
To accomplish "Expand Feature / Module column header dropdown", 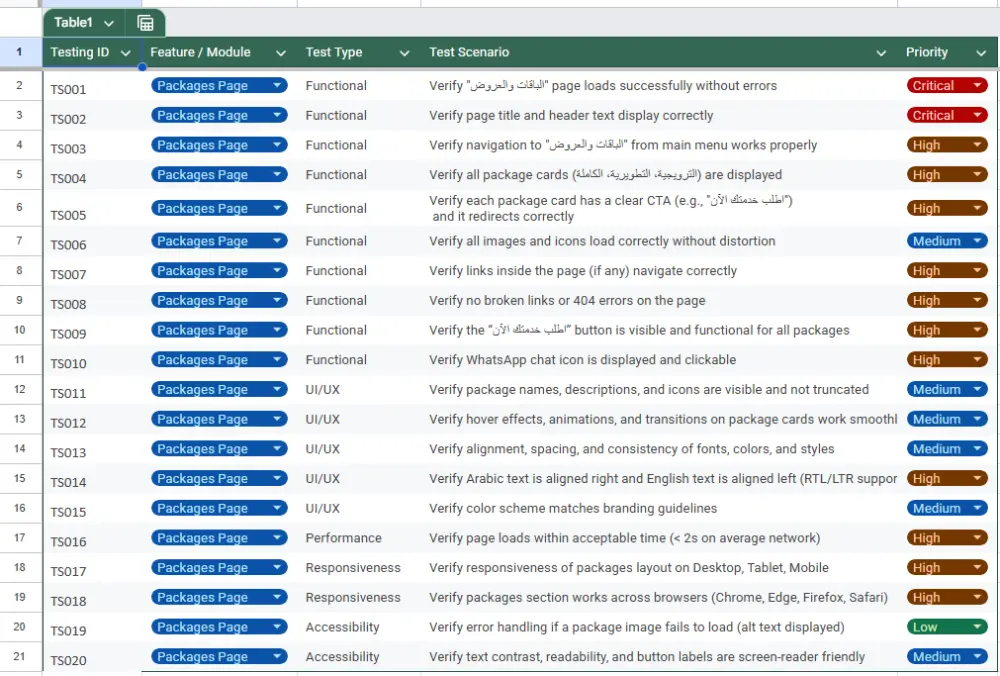I will (x=282, y=53).
